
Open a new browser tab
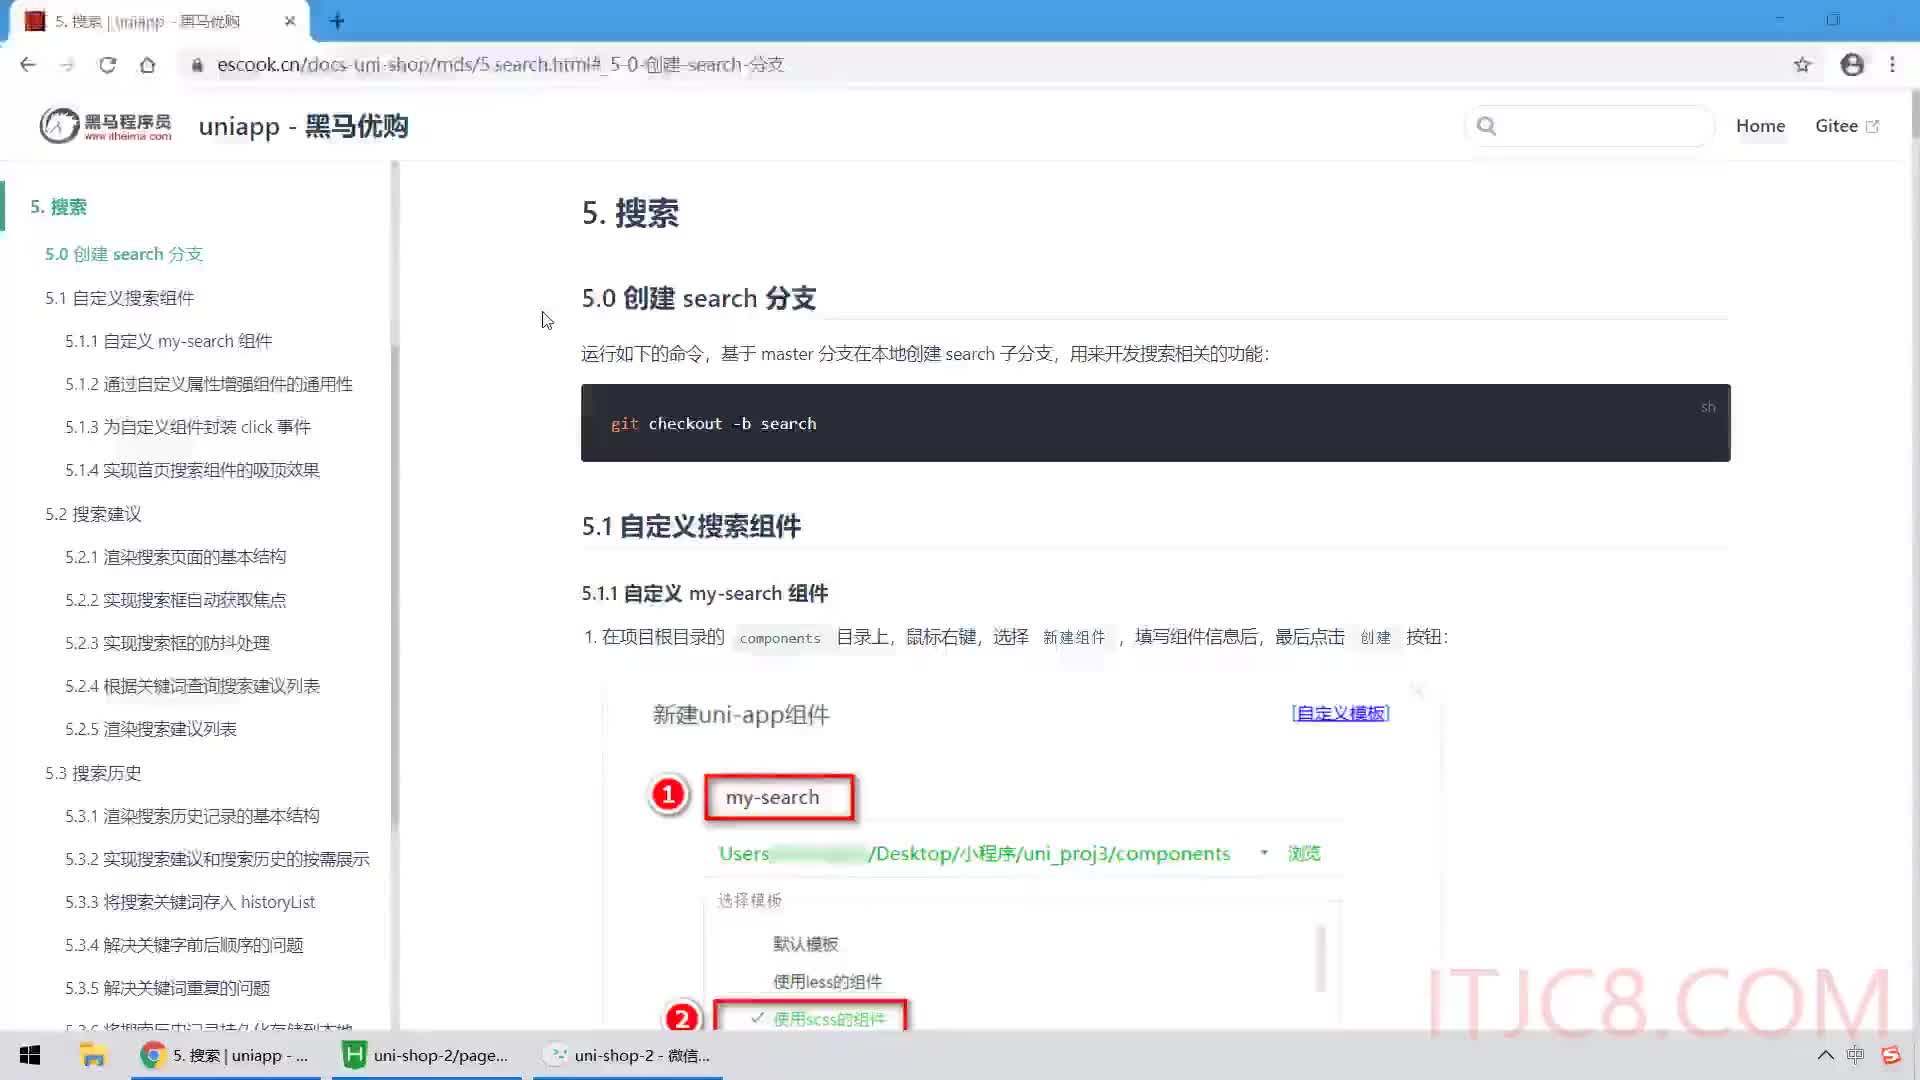point(337,21)
